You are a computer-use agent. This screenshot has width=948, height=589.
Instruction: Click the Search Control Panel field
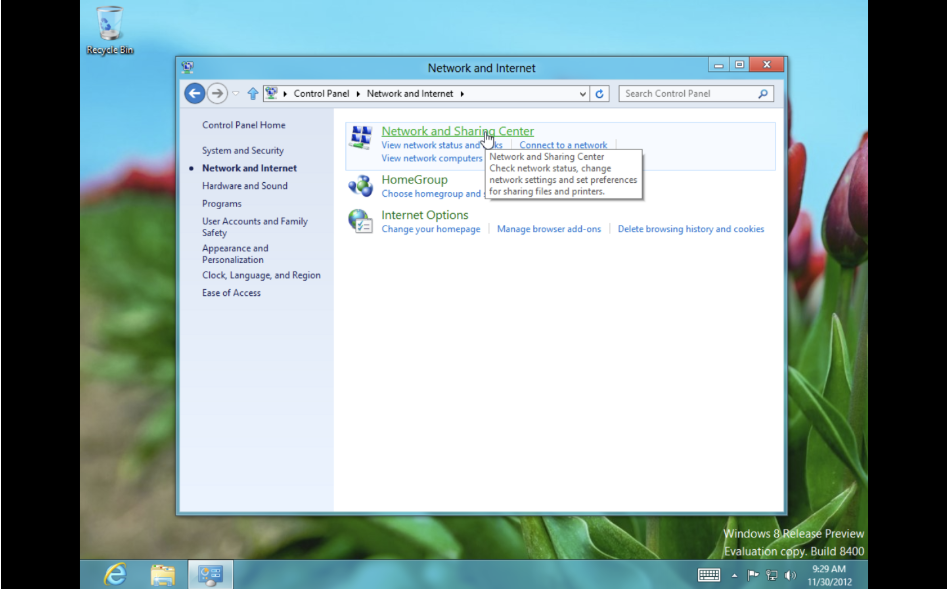[696, 94]
